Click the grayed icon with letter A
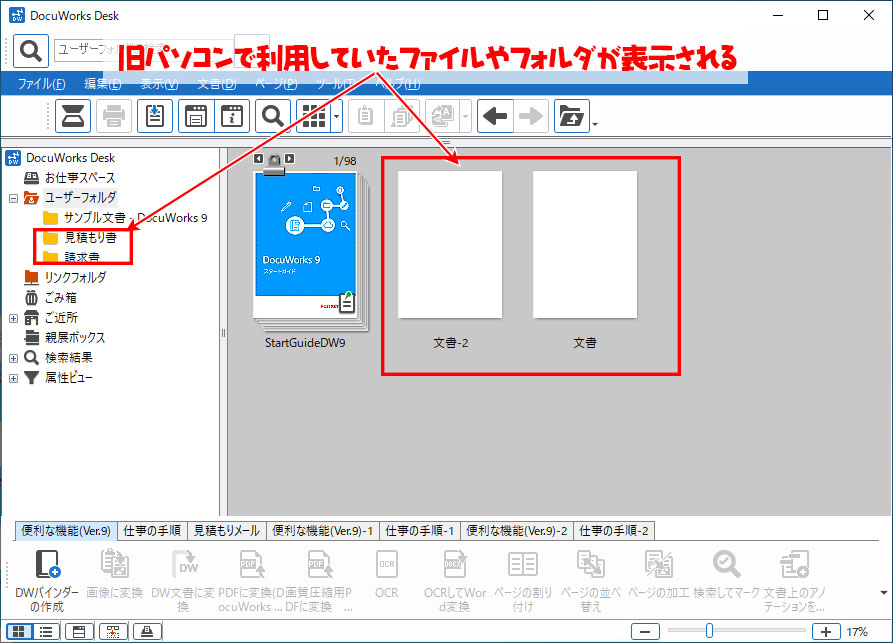893x643 pixels. click(x=443, y=116)
